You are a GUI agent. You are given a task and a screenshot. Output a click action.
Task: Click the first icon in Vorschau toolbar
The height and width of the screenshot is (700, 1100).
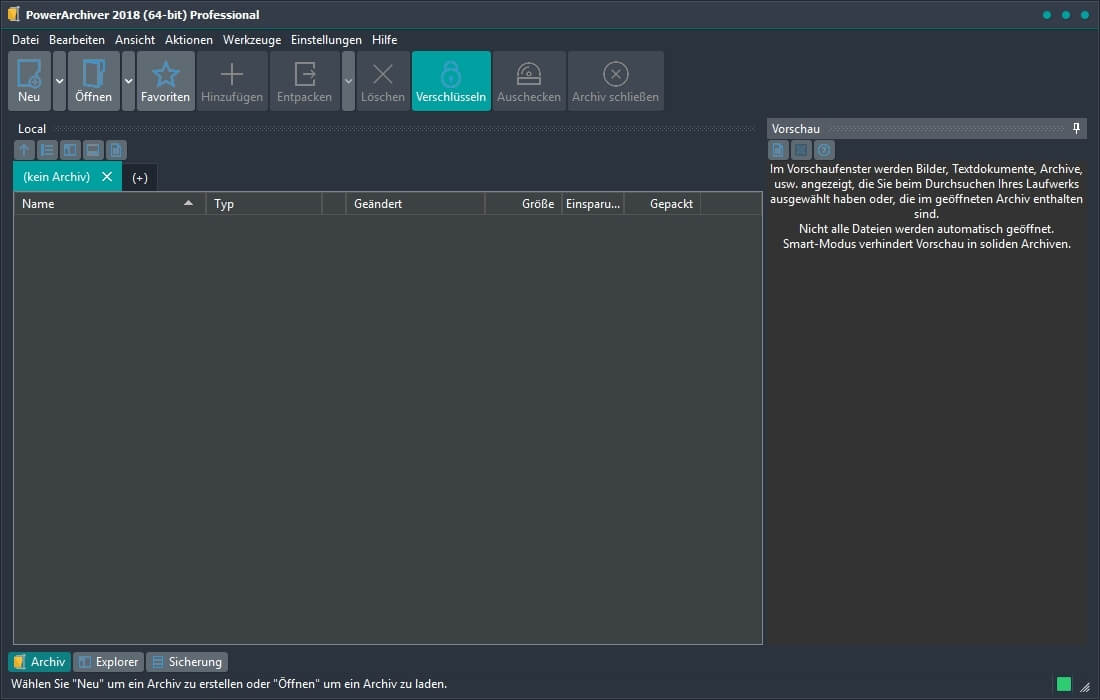[x=778, y=150]
